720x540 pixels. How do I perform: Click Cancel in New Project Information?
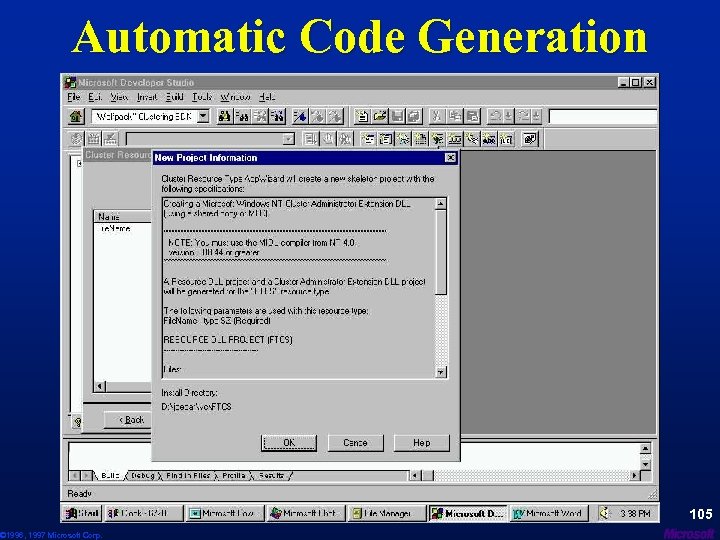tap(355, 443)
